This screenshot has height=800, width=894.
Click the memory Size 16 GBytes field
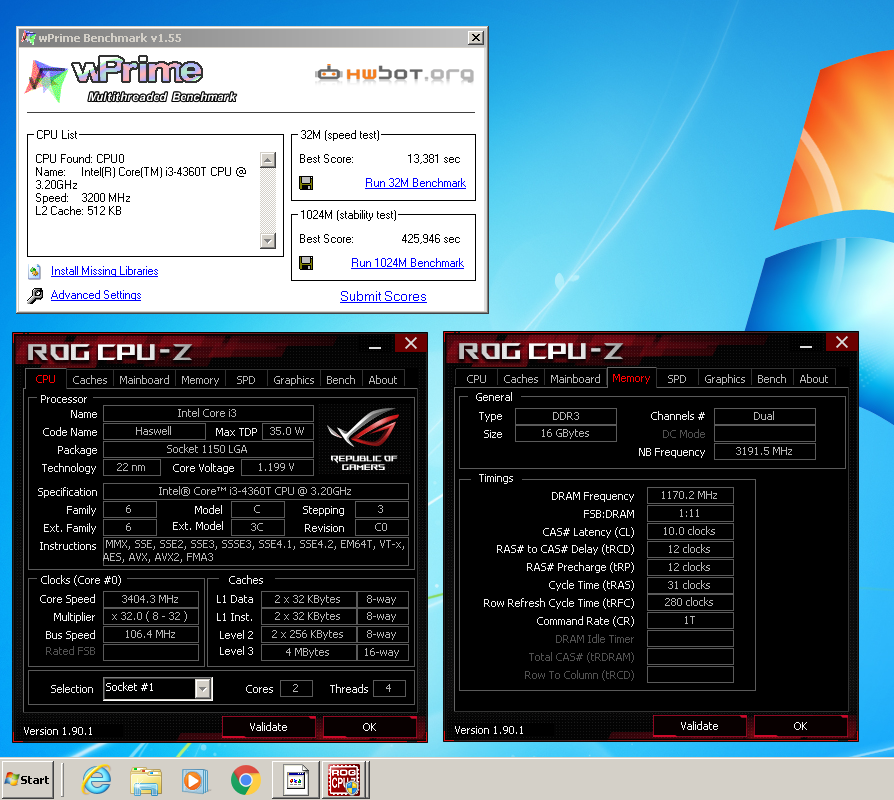point(566,433)
